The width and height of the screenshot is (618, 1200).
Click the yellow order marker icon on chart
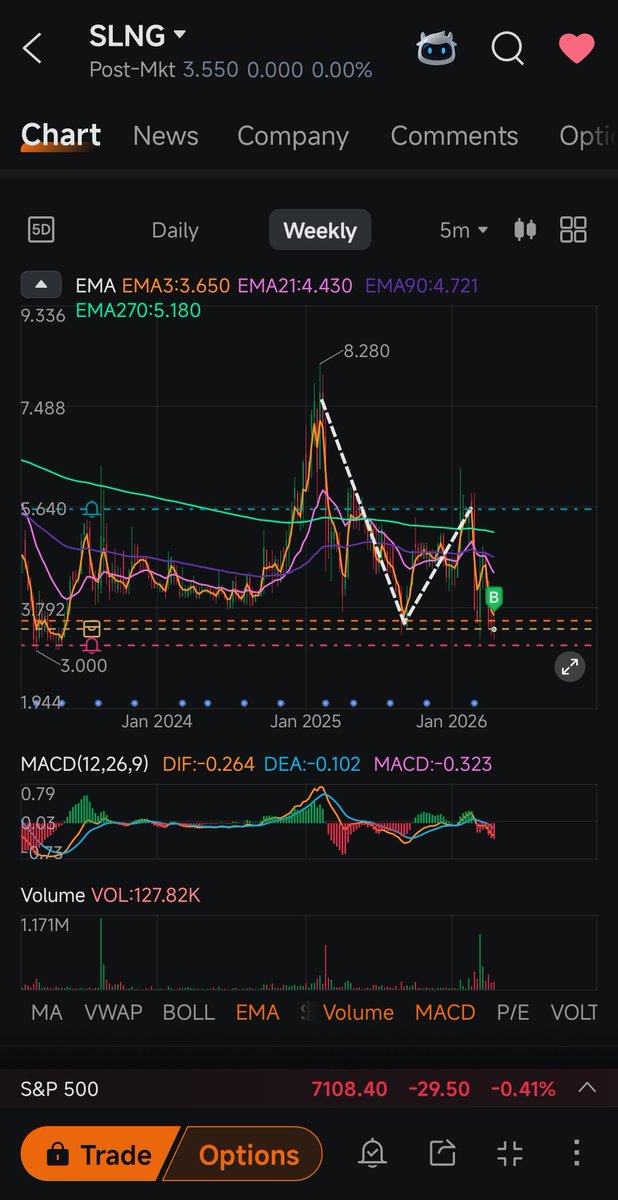pos(92,628)
